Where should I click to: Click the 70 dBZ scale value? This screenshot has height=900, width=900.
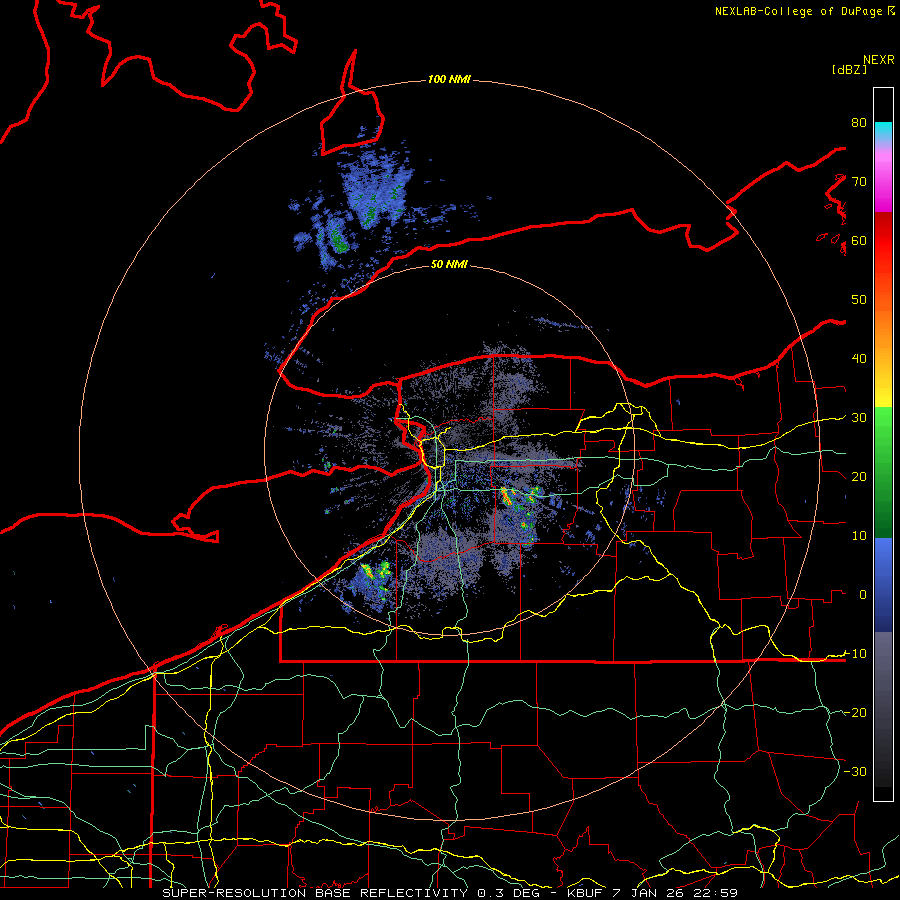coord(859,181)
